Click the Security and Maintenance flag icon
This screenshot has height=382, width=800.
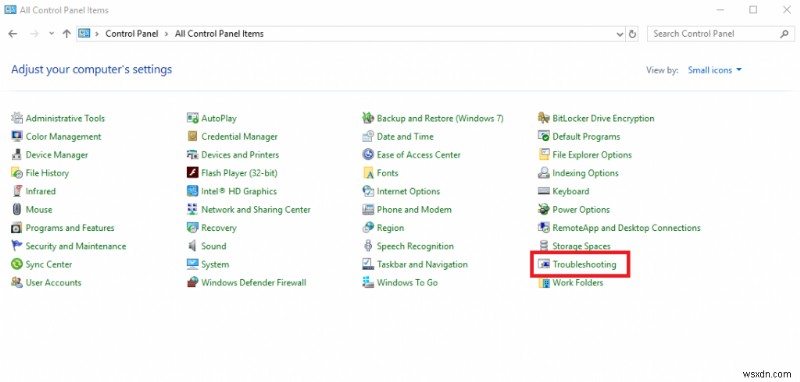(x=17, y=246)
